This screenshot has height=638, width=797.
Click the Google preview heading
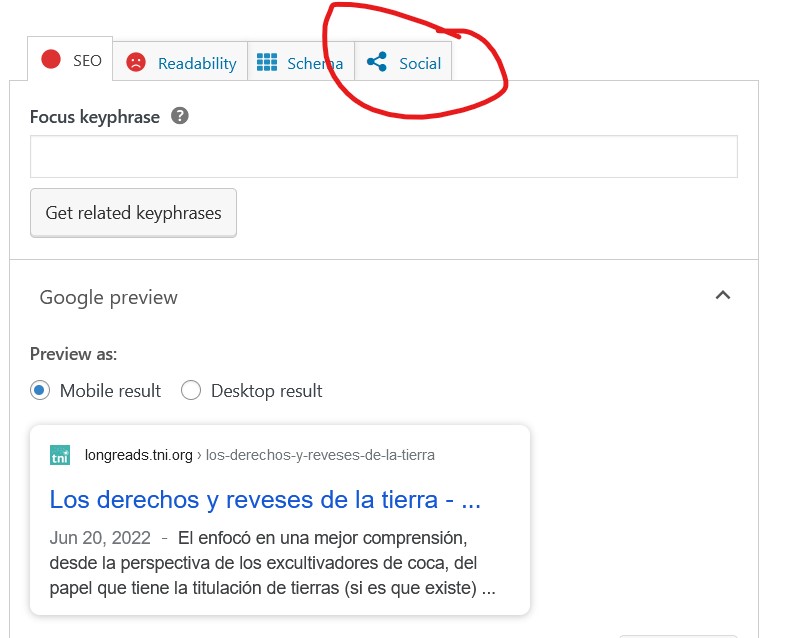pyautogui.click(x=109, y=297)
